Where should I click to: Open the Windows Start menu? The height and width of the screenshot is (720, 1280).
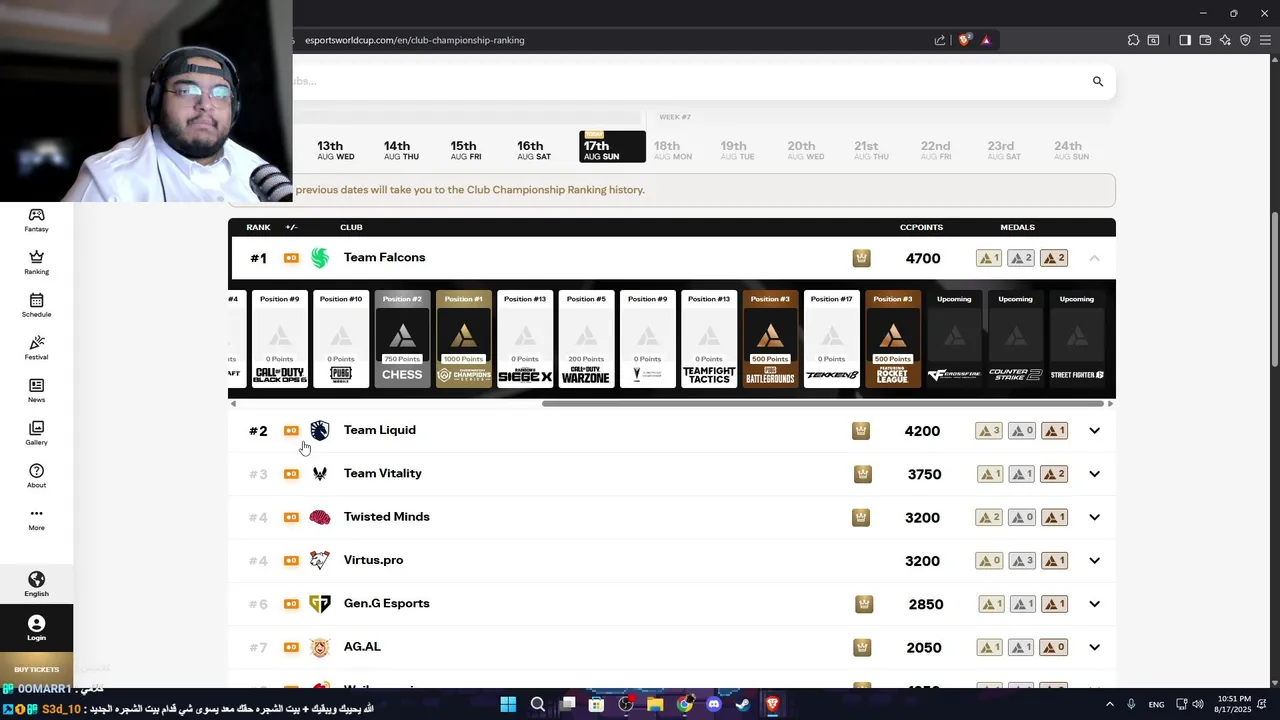click(x=508, y=704)
